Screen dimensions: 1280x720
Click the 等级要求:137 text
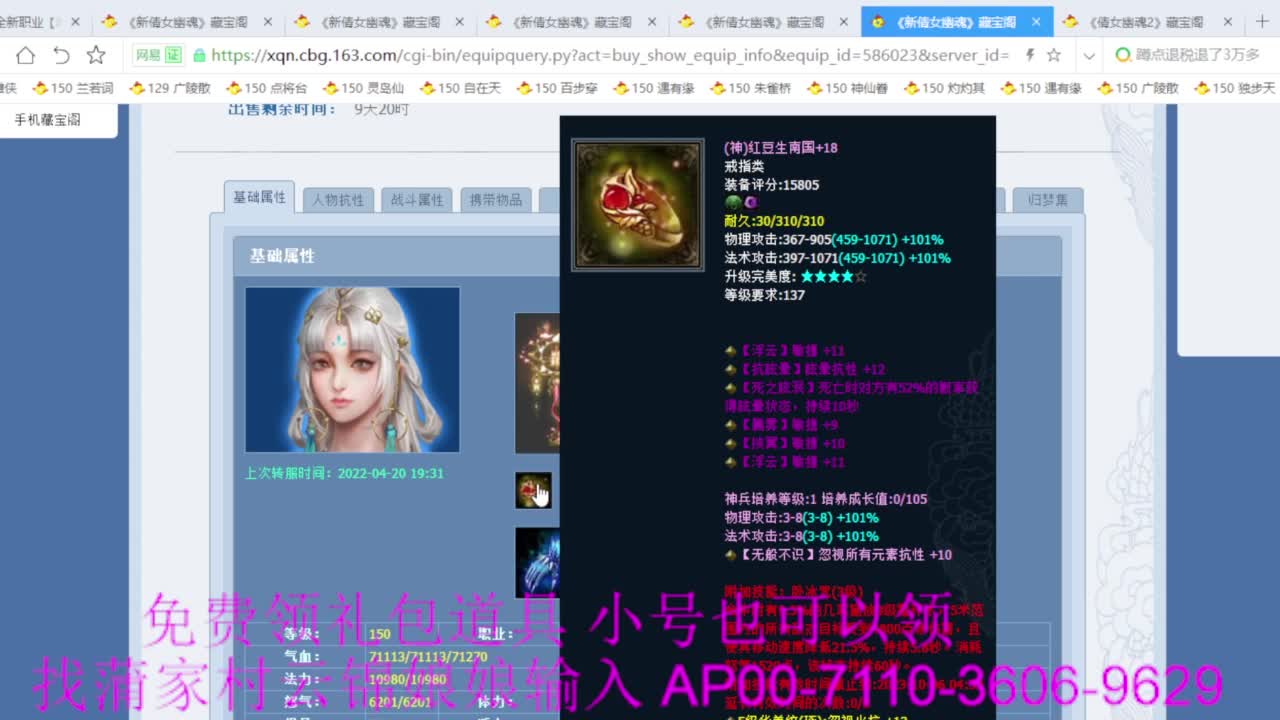[x=764, y=295]
